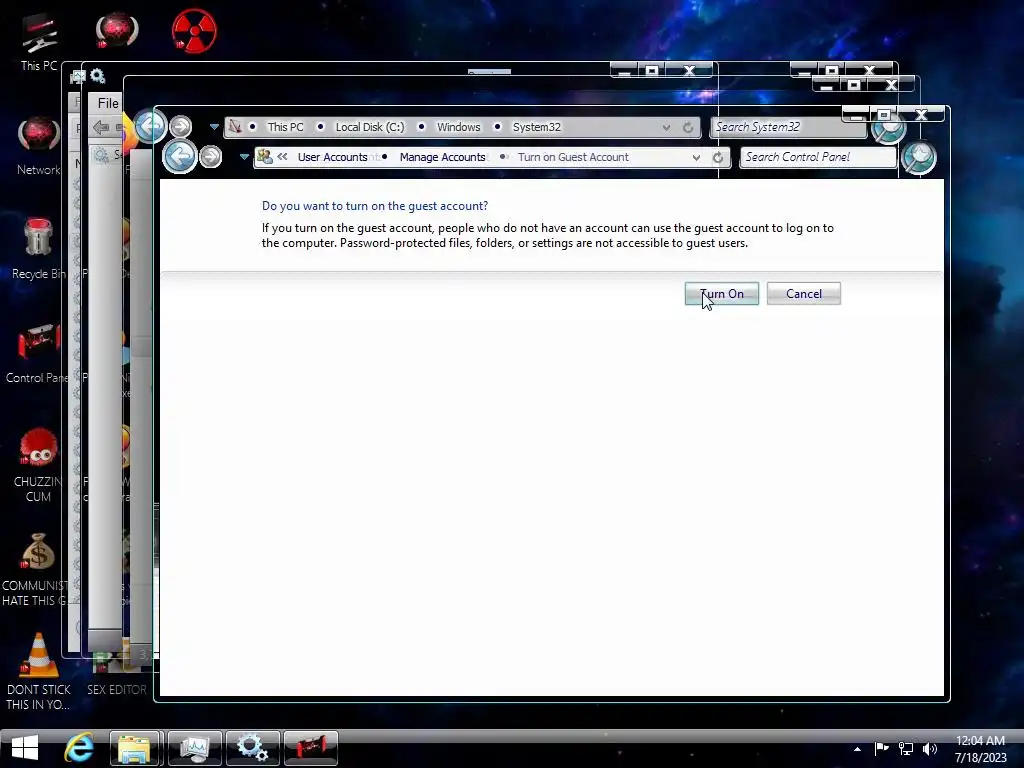Navigate to Manage Accounts breadcrumb
The height and width of the screenshot is (768, 1024).
click(442, 157)
